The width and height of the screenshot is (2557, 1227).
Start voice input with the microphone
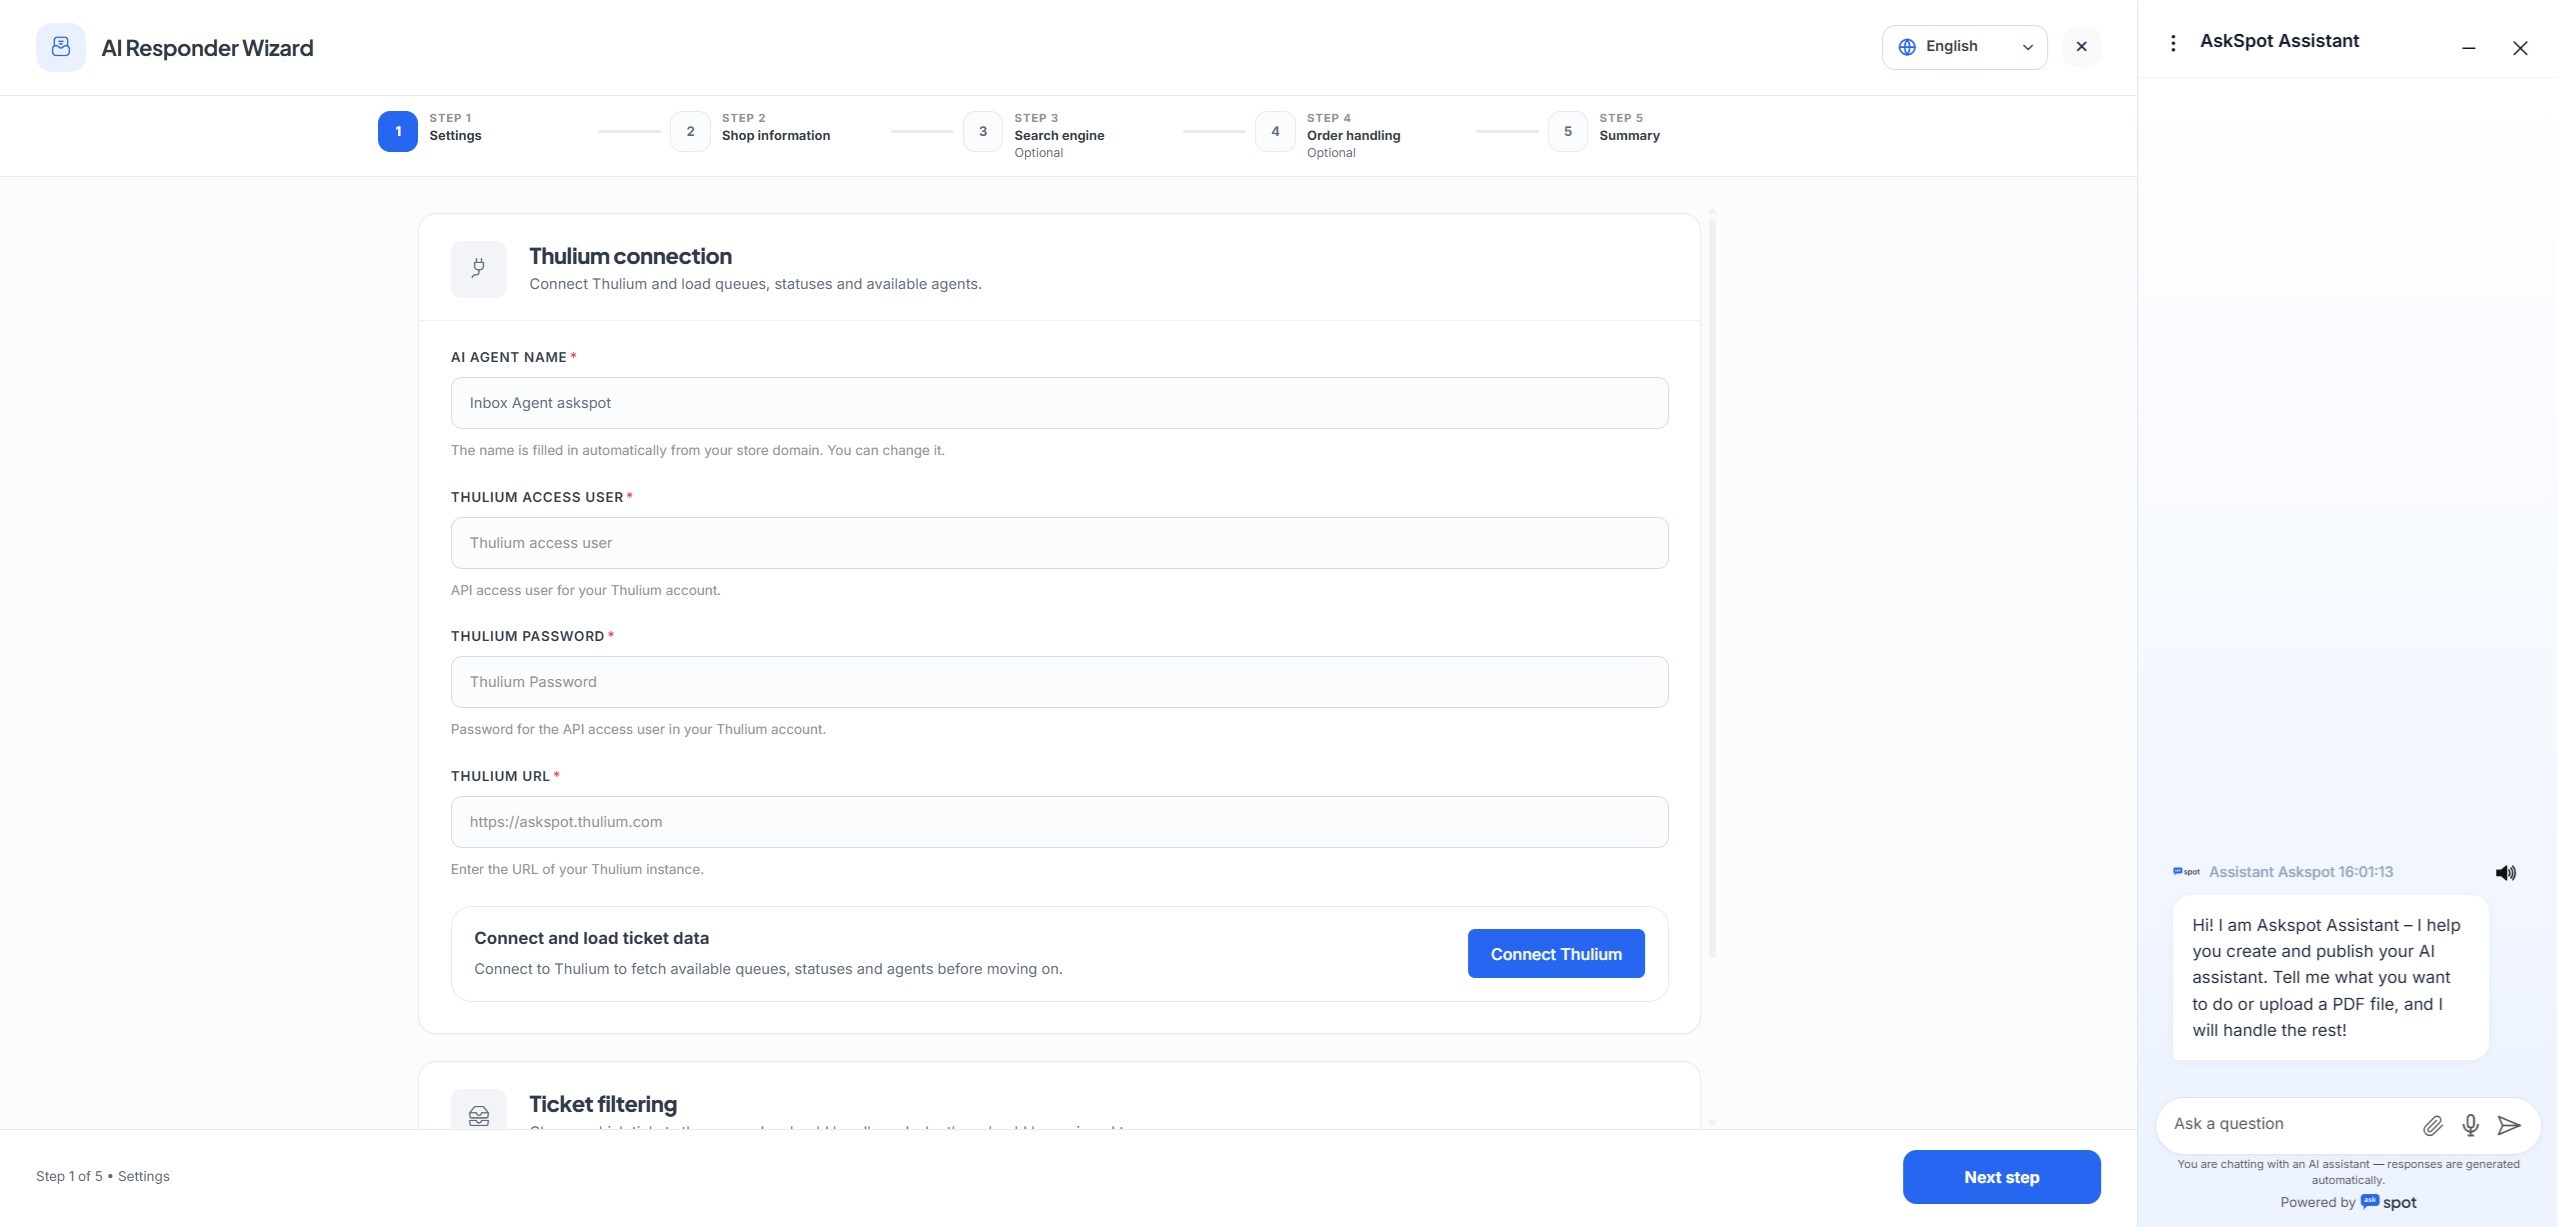point(2471,1125)
